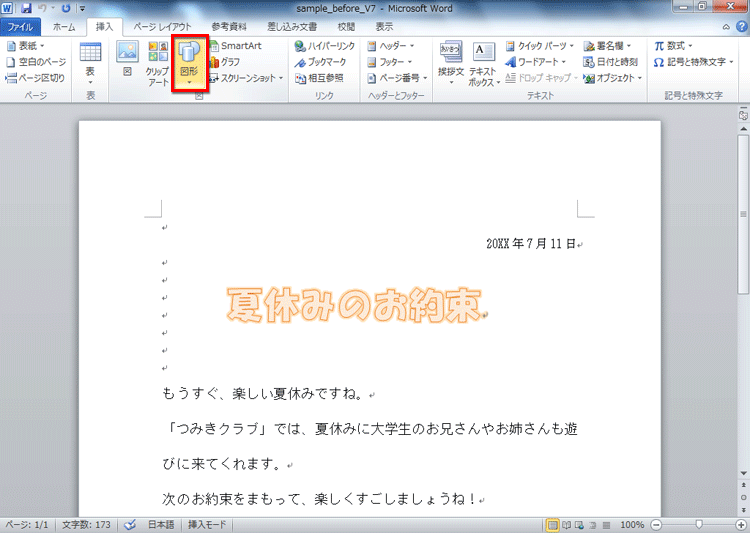Undo the last action
750x533 pixels.
(x=43, y=8)
